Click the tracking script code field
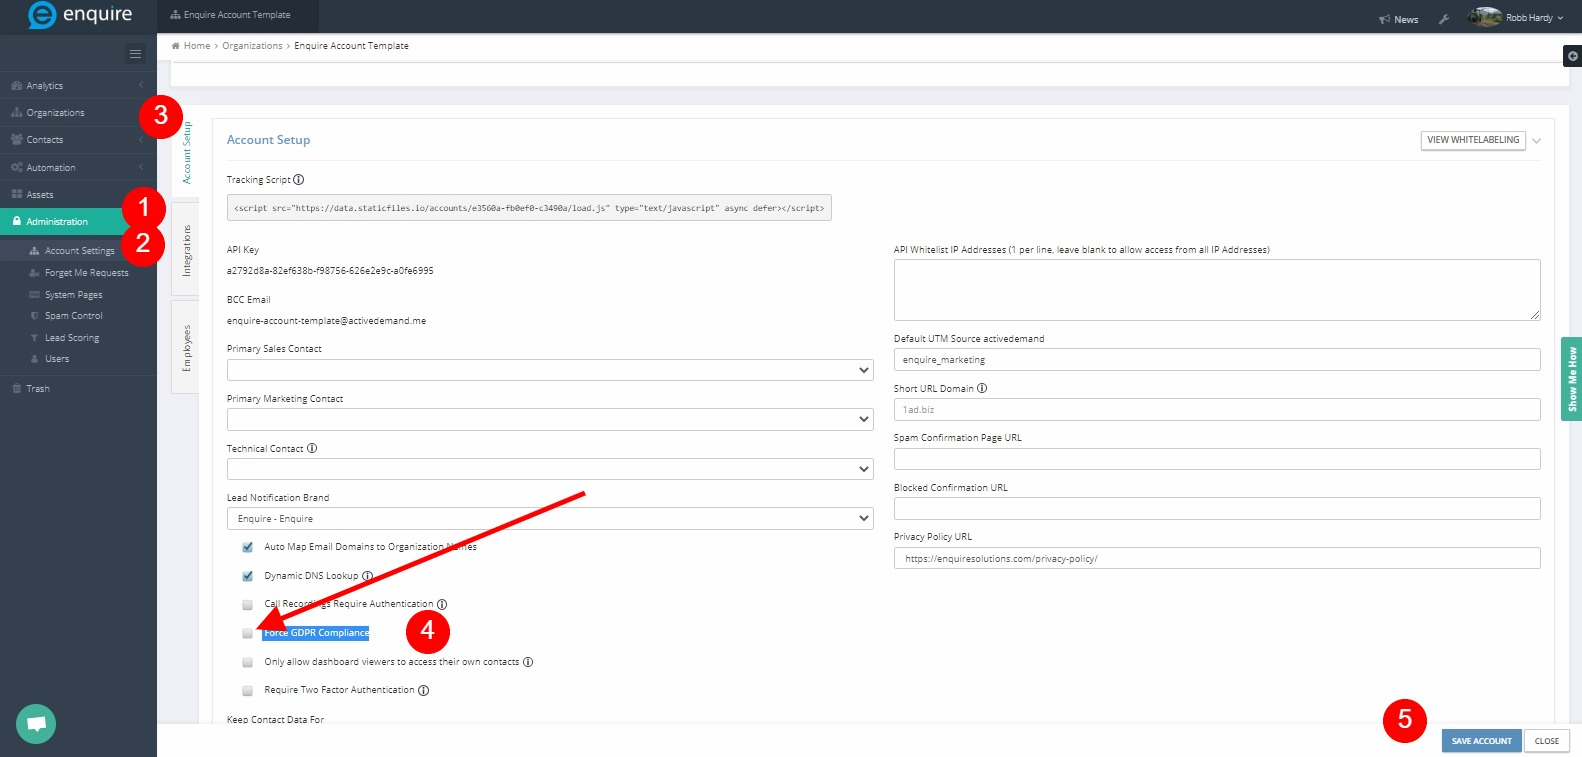The image size is (1582, 757). point(529,208)
